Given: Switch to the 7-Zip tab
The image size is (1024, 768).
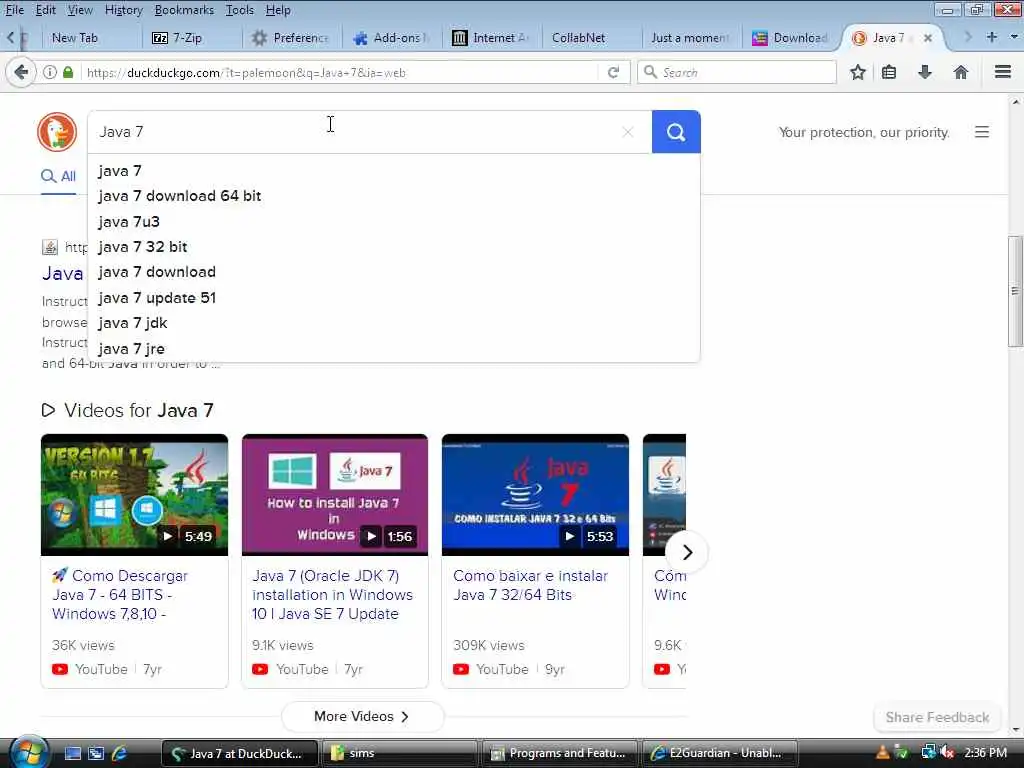Looking at the screenshot, I should click(x=191, y=38).
